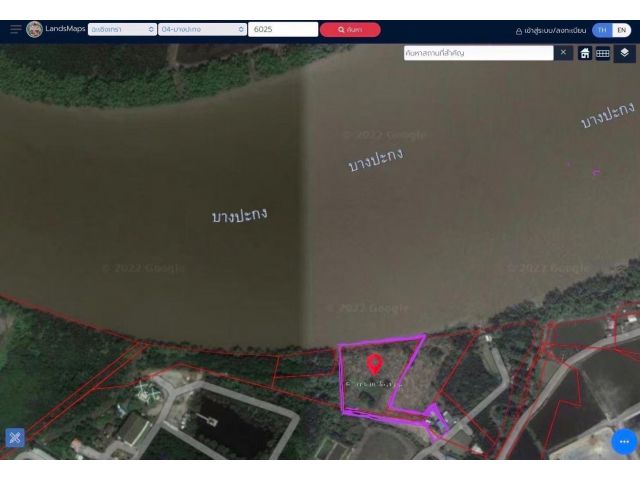Open the map layers icon
640x480 pixels.
pyautogui.click(x=624, y=53)
